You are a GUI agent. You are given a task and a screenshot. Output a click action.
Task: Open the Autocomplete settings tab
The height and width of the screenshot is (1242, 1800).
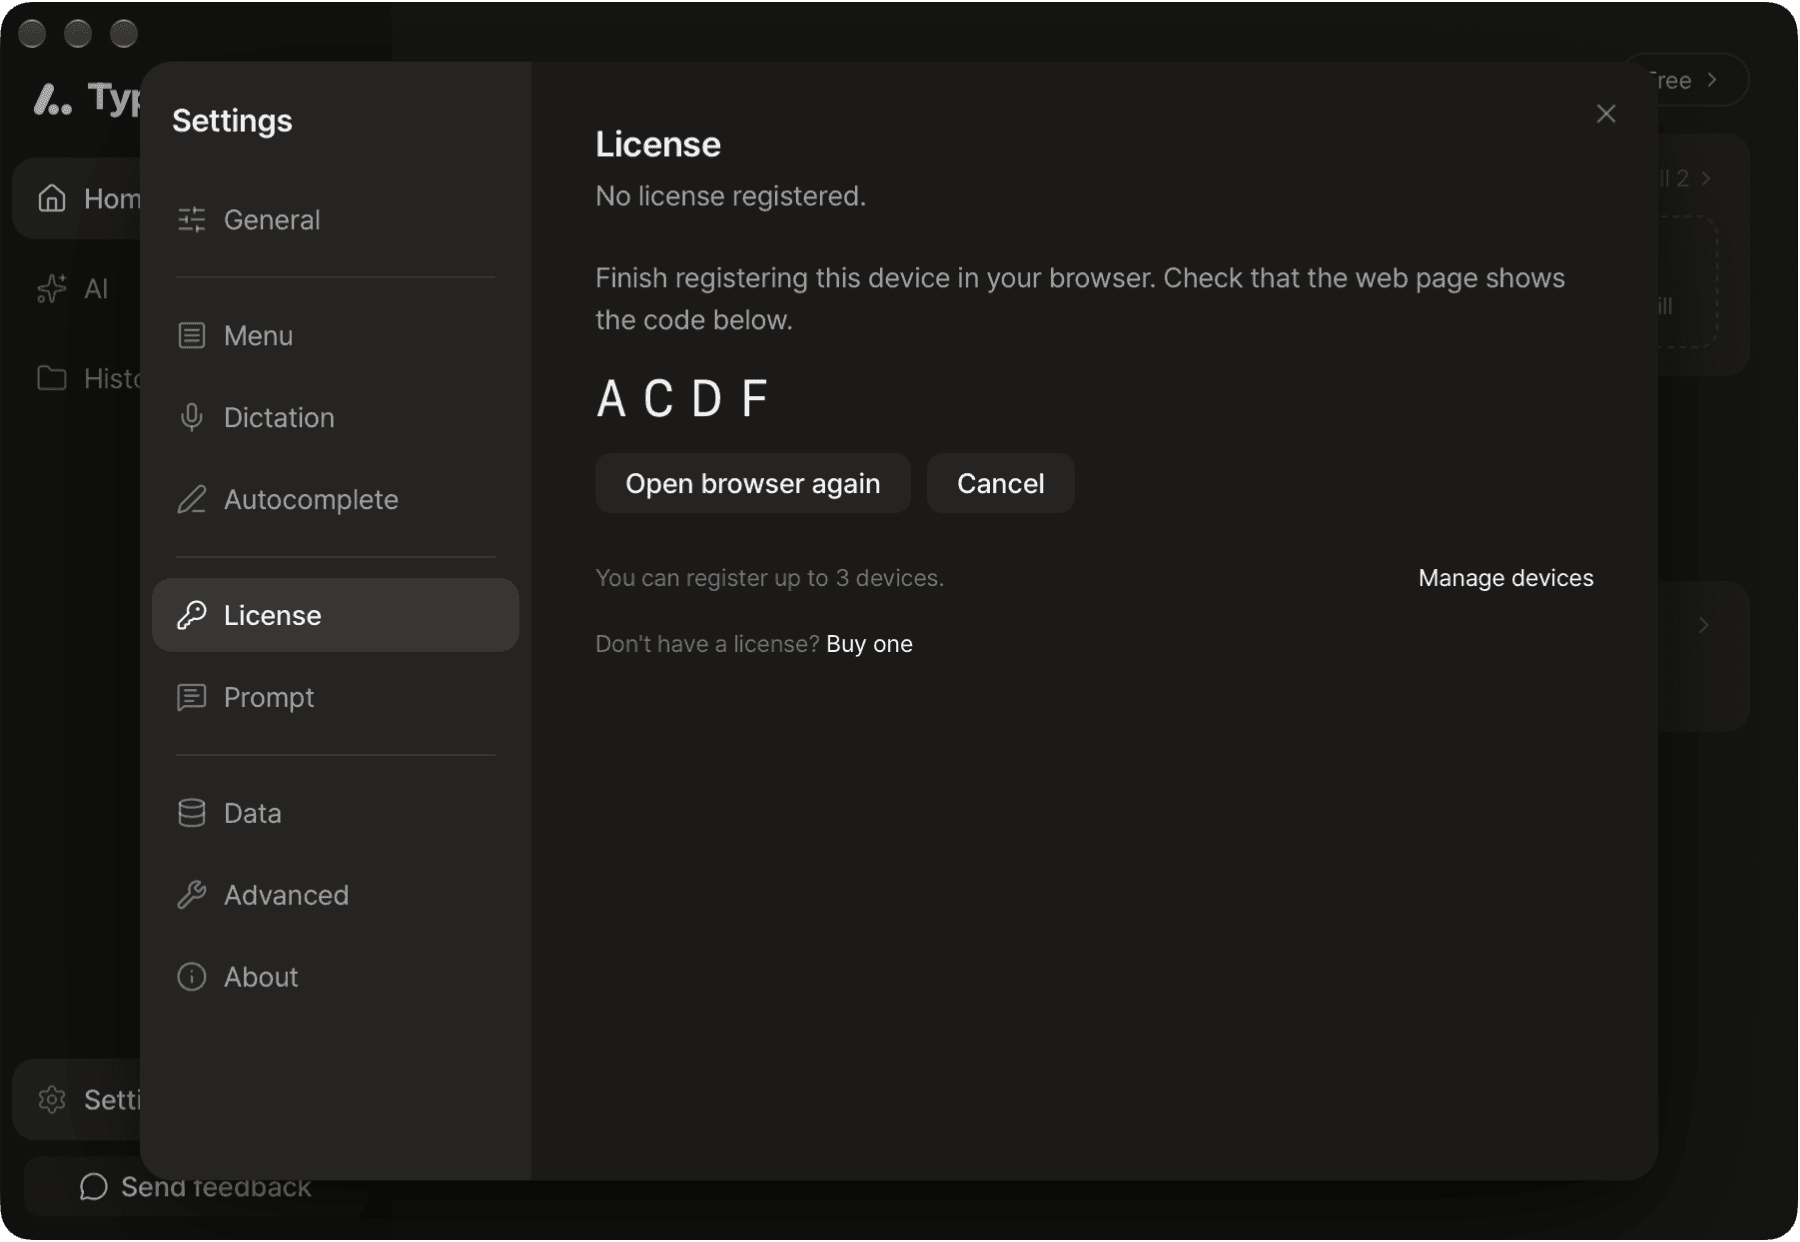(x=335, y=499)
